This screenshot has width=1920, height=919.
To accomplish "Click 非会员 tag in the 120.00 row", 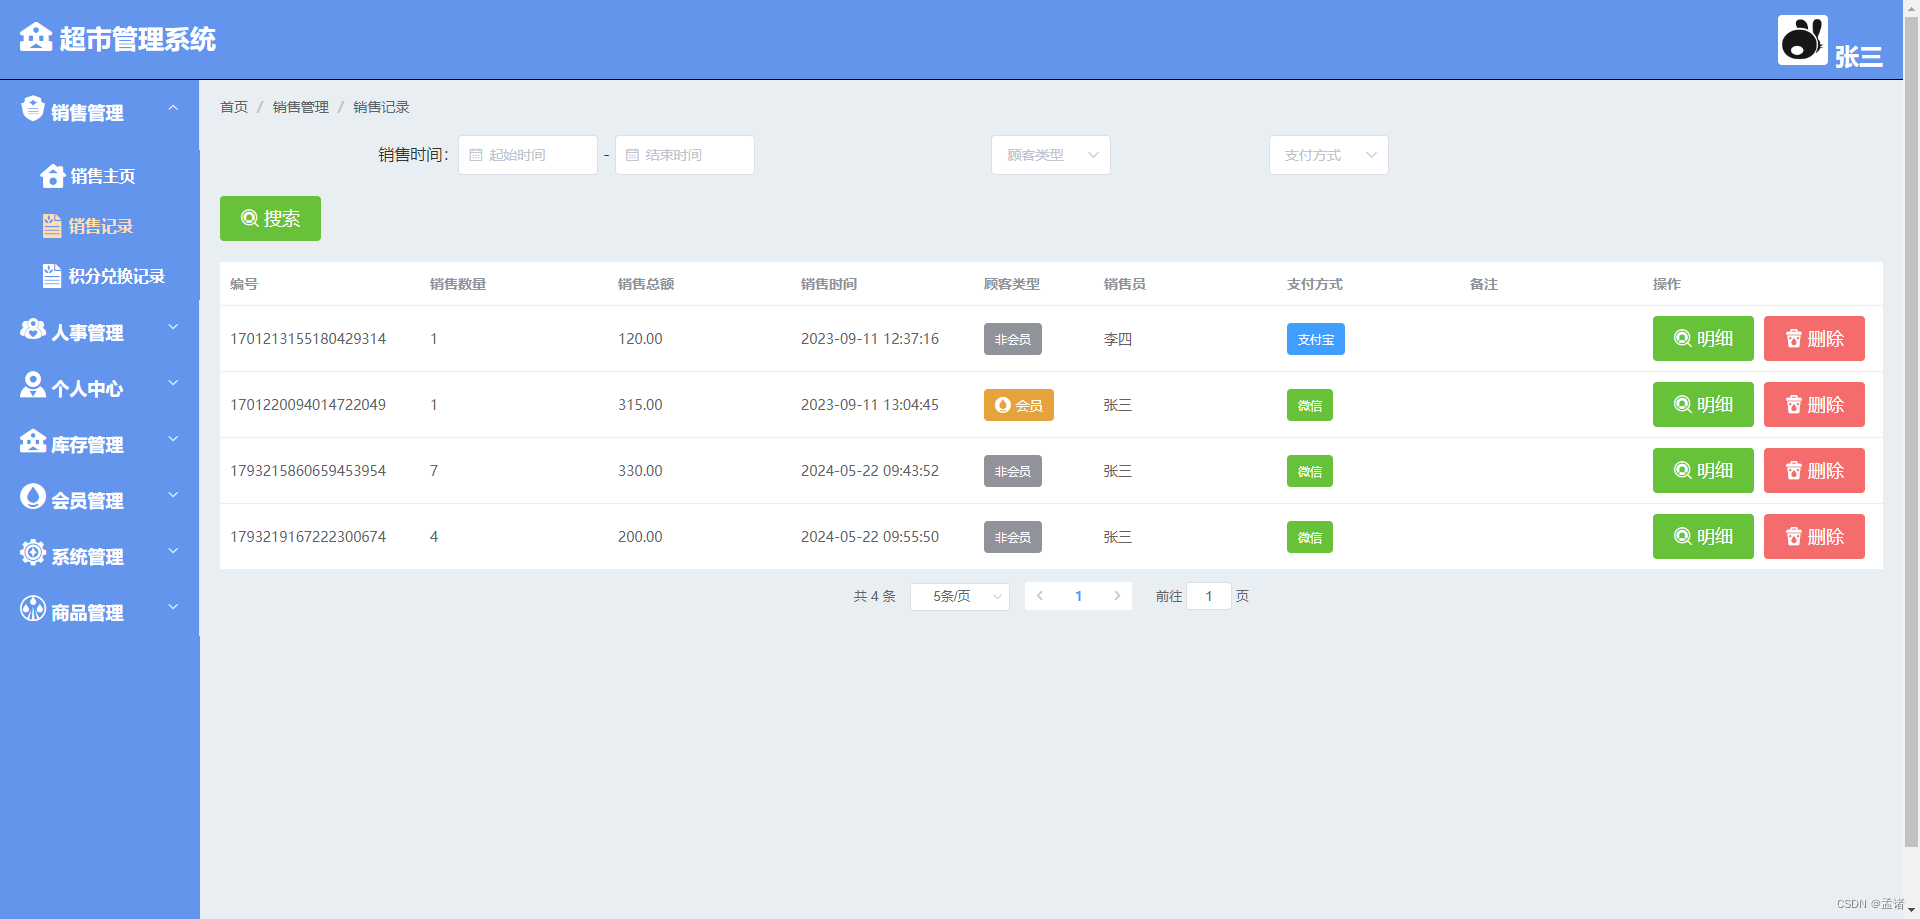I will 1013,339.
